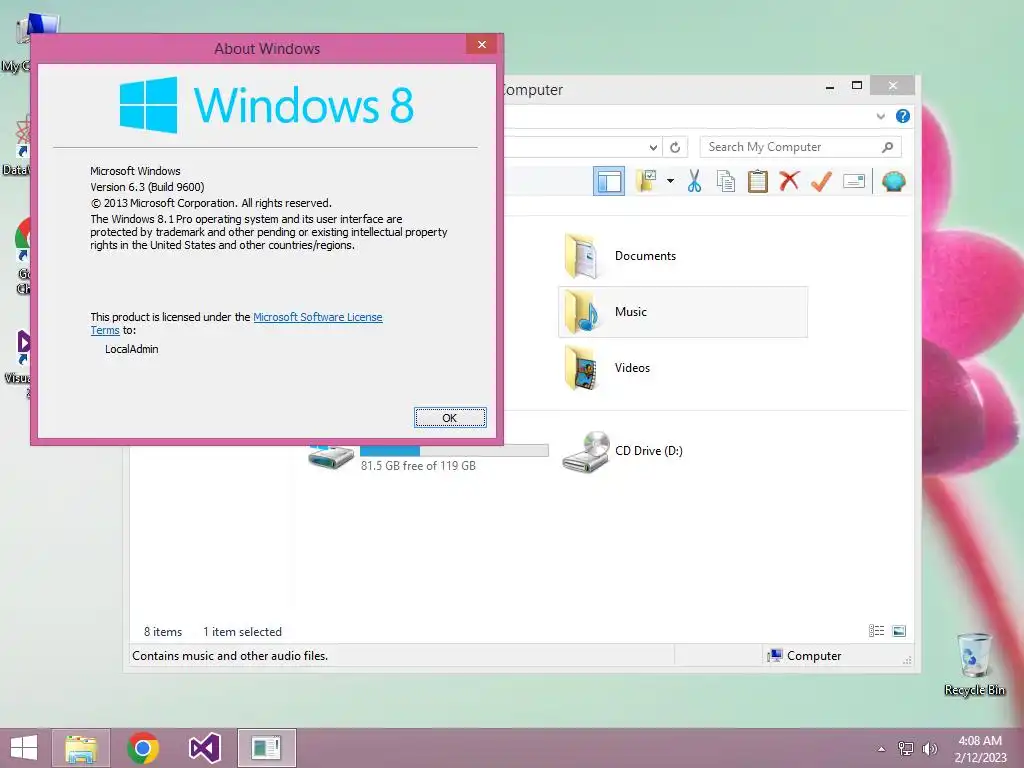Switch to large icons view in status bar
This screenshot has width=1024, height=768.
[x=899, y=631]
